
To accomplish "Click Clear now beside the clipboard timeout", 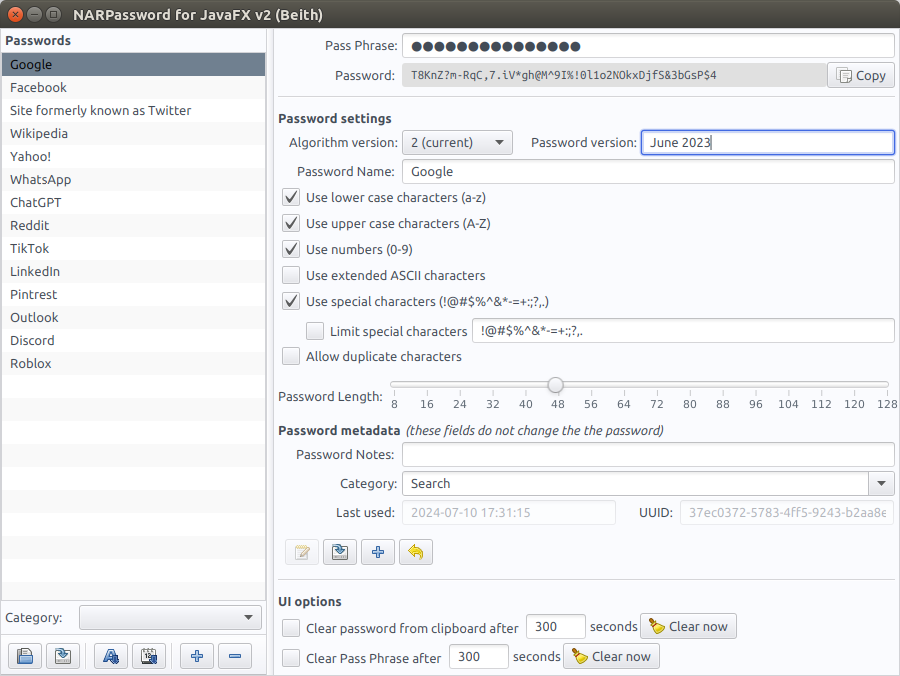I will tap(688, 627).
